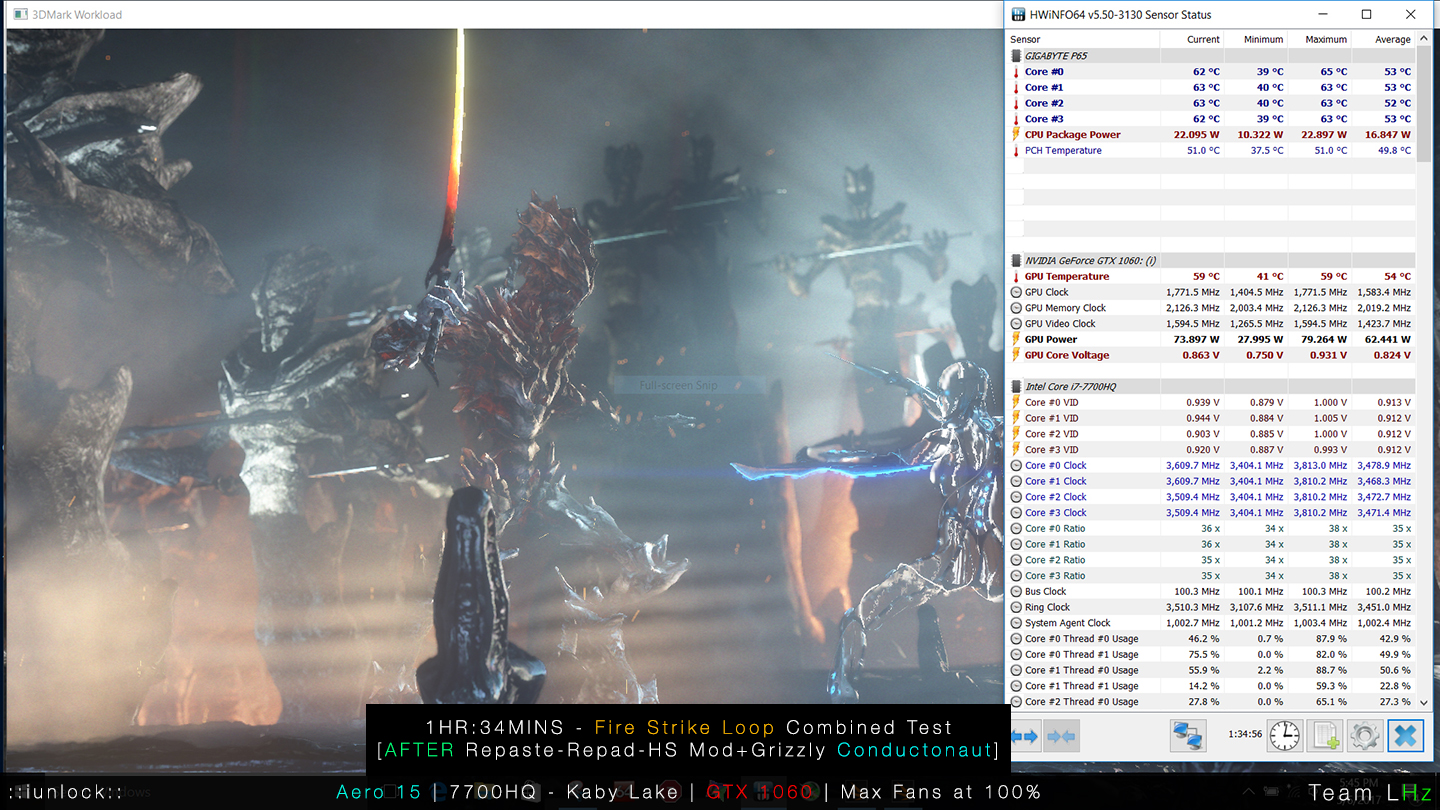This screenshot has width=1440, height=810.
Task: Click the chip icon of GIGABYTE P65 group
Action: [x=1016, y=56]
